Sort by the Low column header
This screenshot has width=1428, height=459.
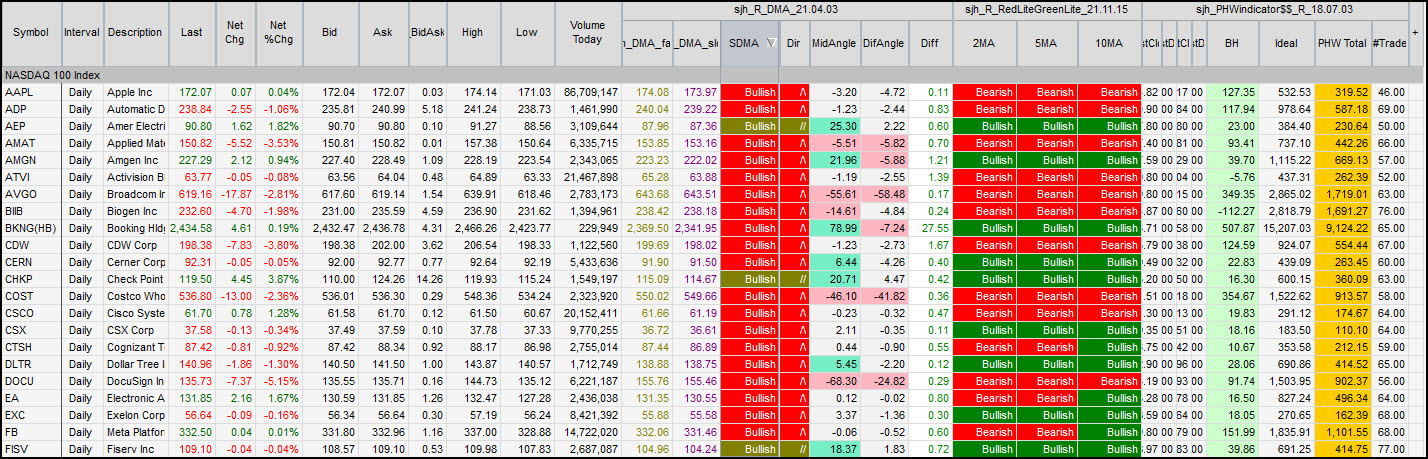(x=527, y=32)
